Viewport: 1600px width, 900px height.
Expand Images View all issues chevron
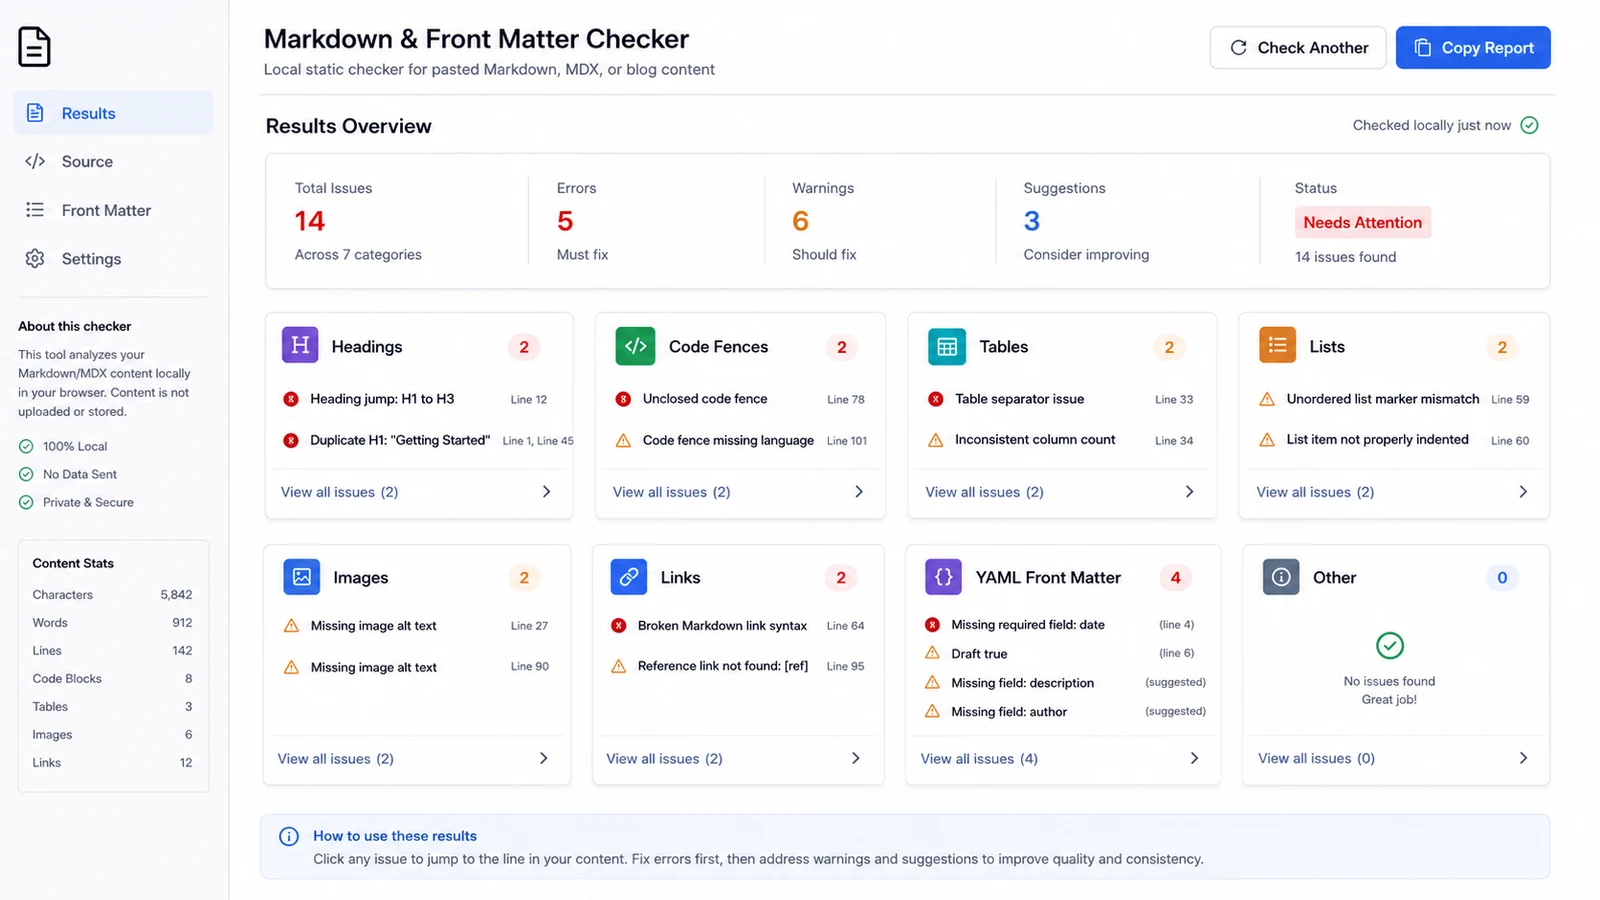pyautogui.click(x=544, y=758)
